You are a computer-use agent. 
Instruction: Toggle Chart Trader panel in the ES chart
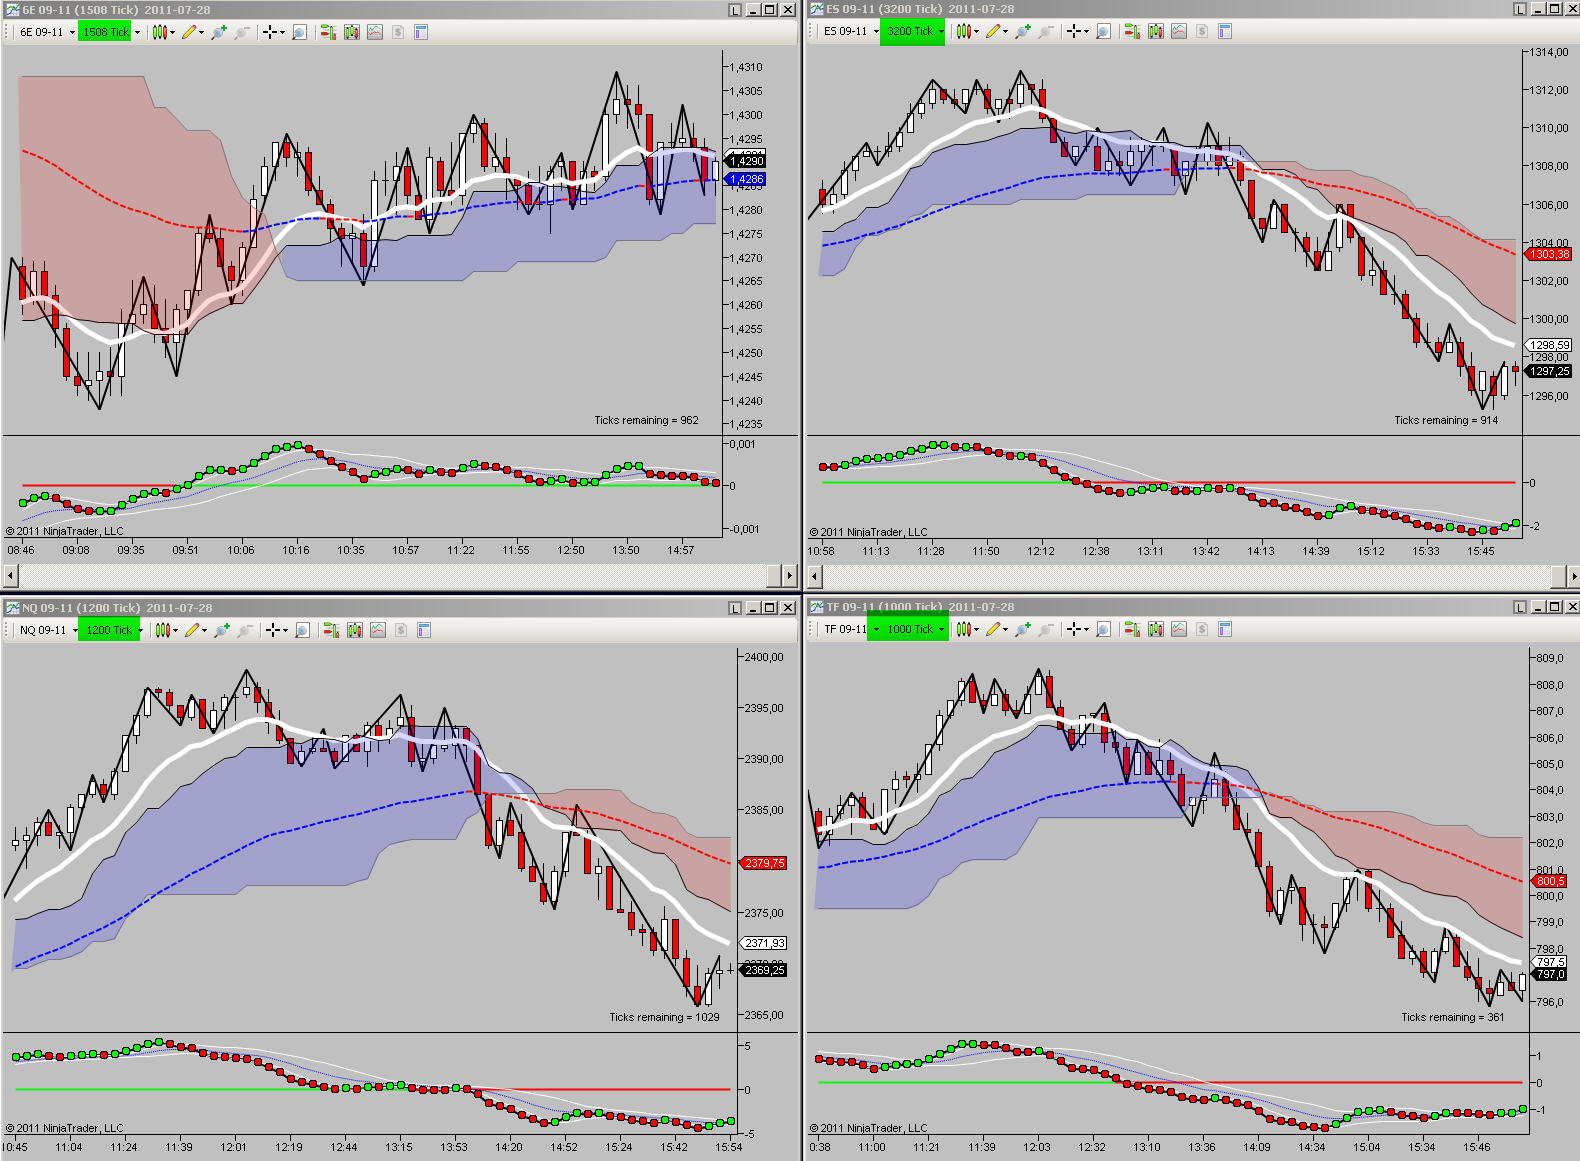point(1132,31)
